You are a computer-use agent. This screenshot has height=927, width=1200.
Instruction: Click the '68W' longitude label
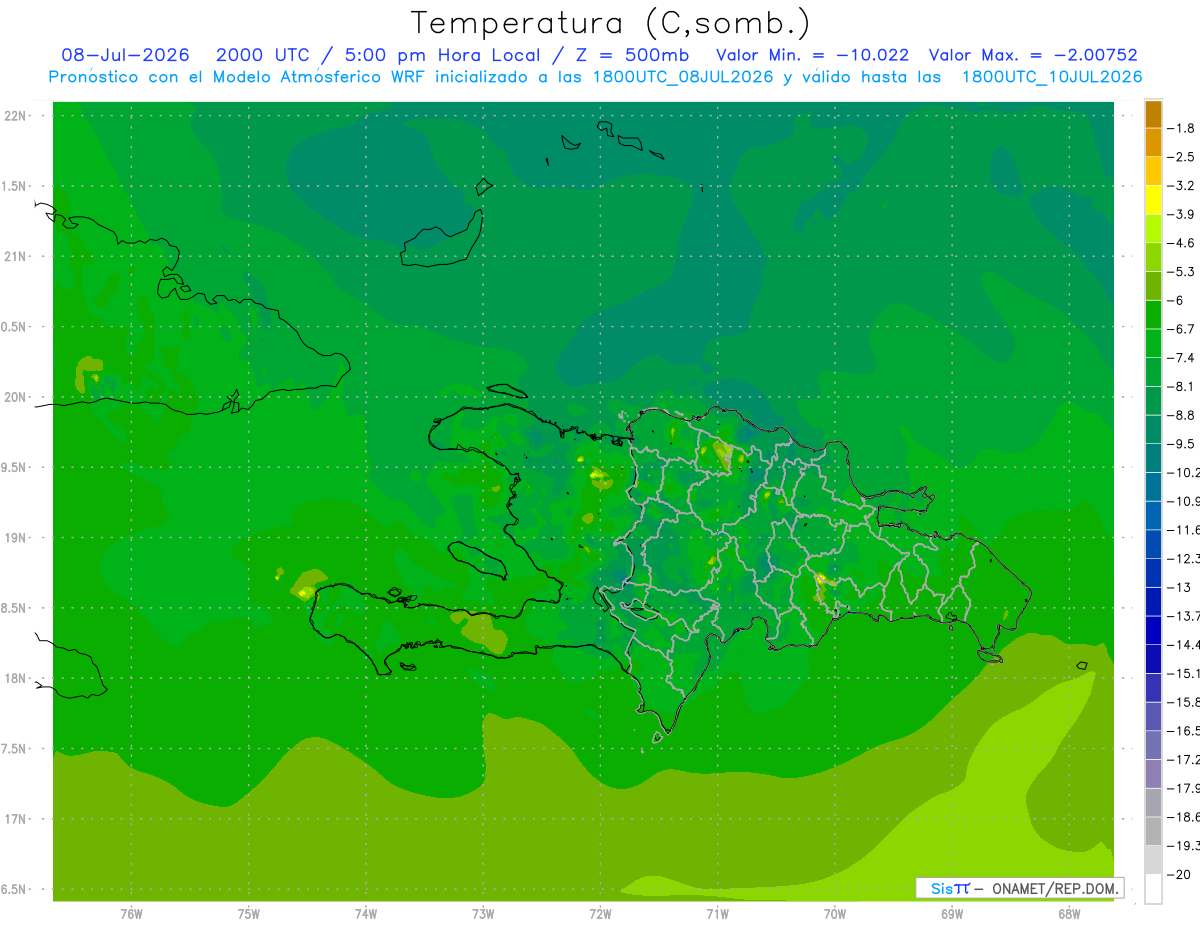pos(1069,914)
